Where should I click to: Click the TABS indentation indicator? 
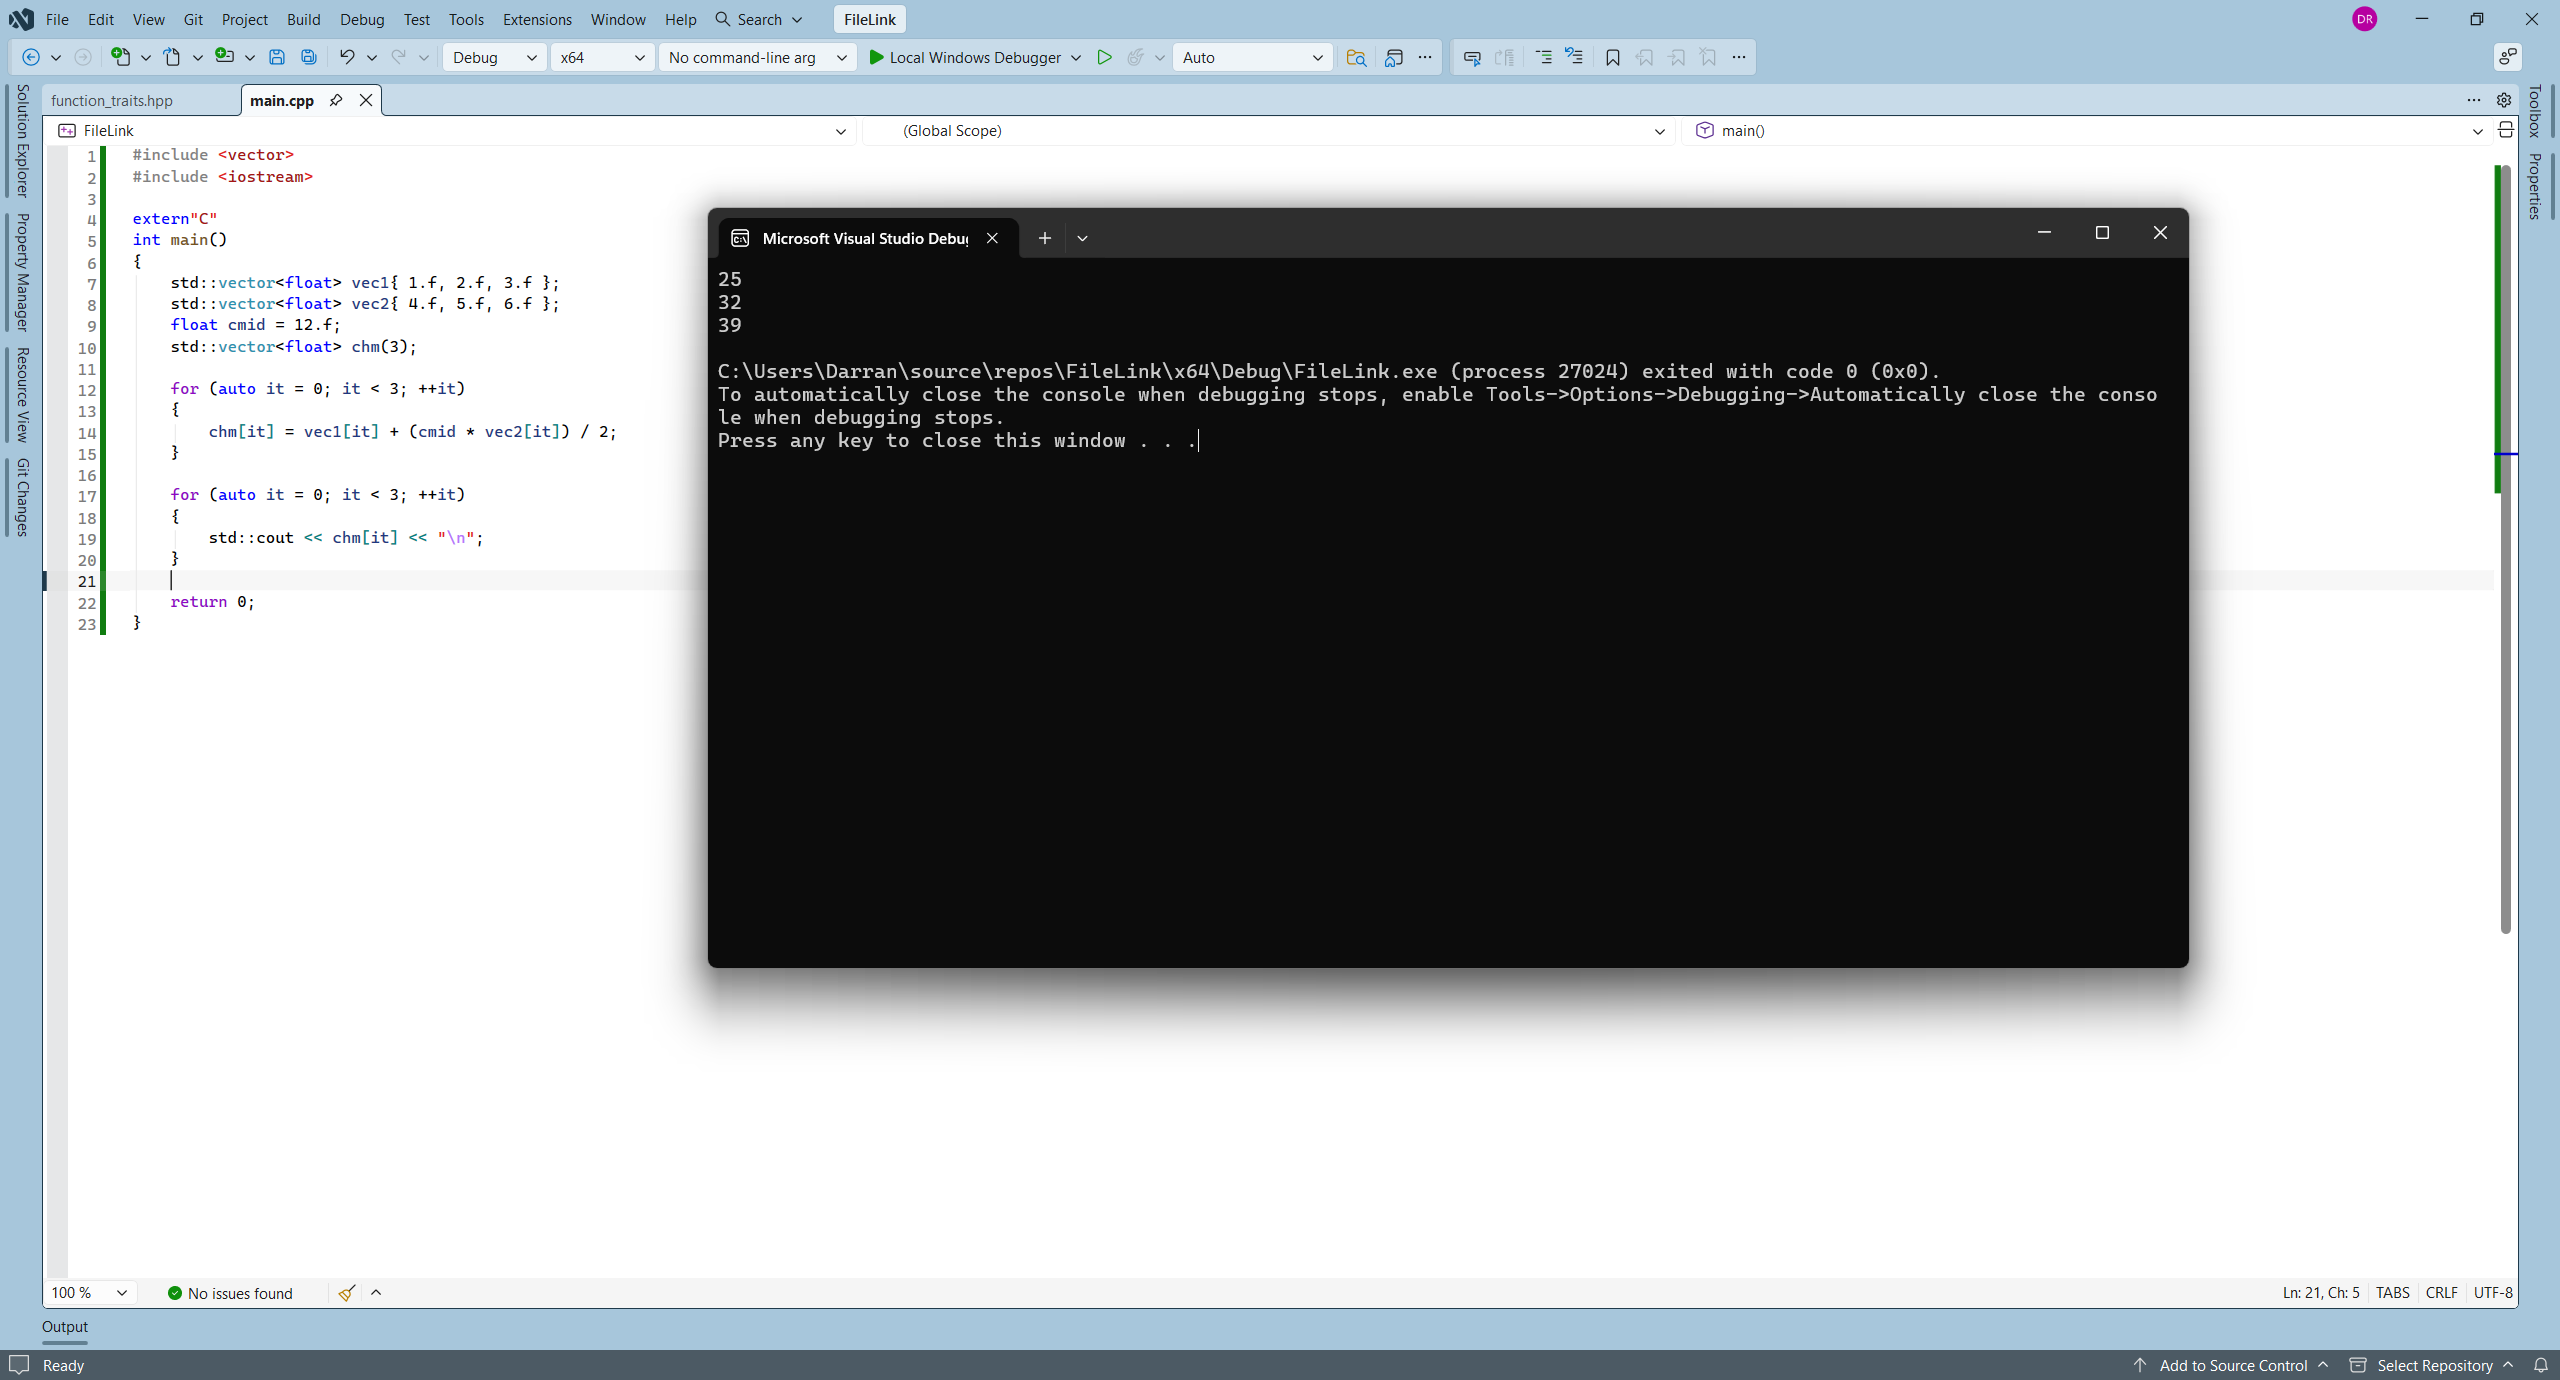pyautogui.click(x=2392, y=1293)
